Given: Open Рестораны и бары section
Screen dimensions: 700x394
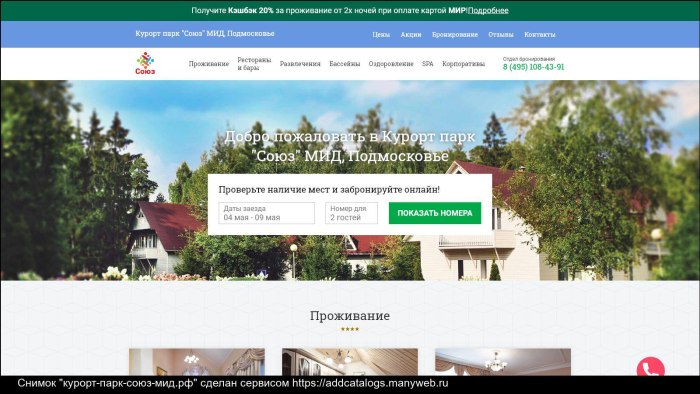Looking at the screenshot, I should [254, 64].
